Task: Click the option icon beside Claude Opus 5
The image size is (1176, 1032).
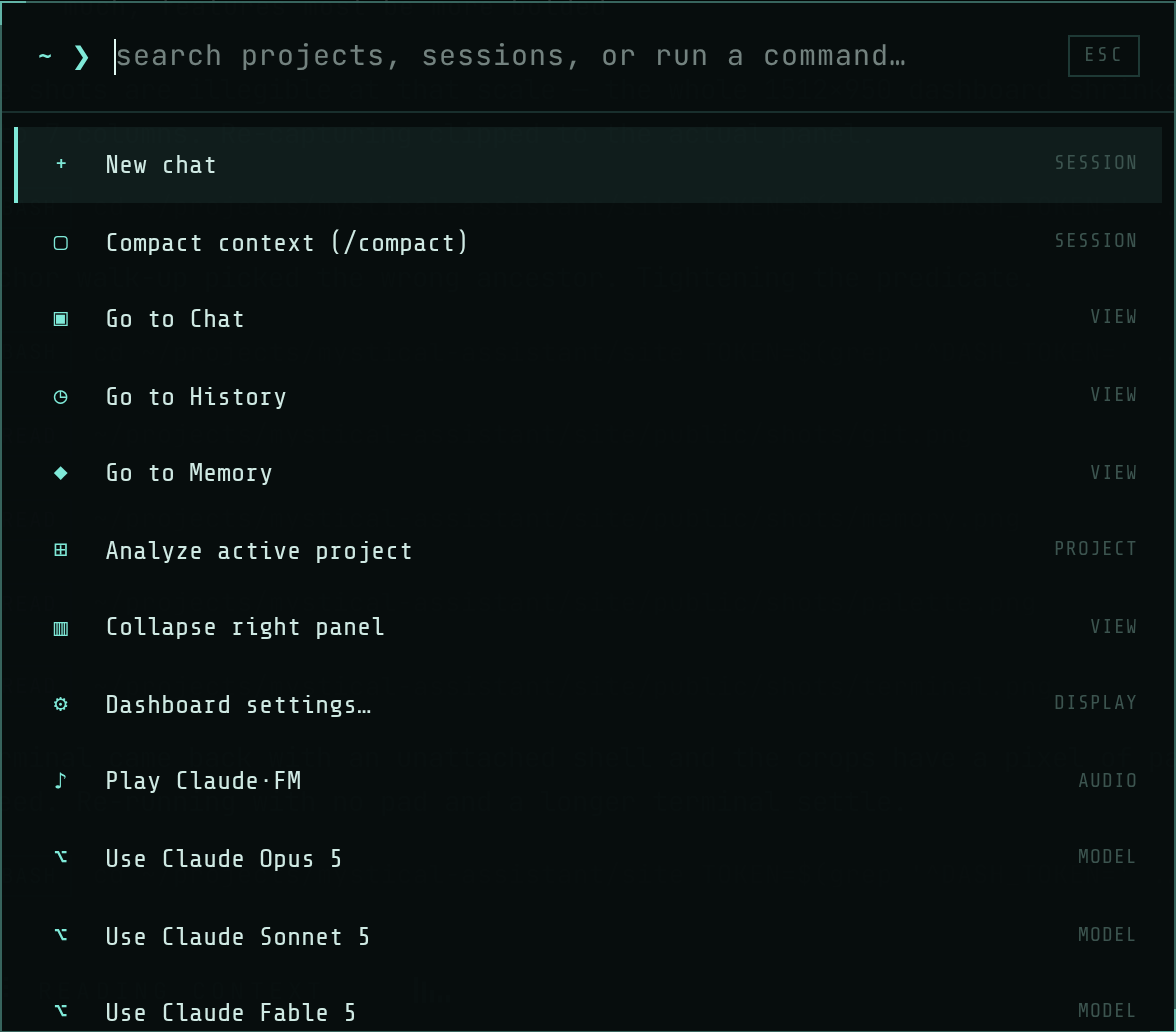Action: pos(62,856)
